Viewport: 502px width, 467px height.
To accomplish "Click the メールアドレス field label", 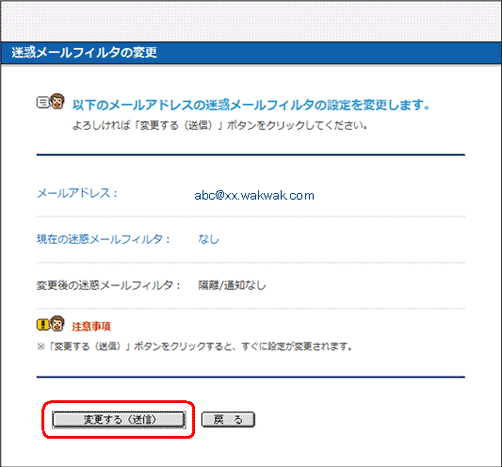I will pyautogui.click(x=77, y=193).
